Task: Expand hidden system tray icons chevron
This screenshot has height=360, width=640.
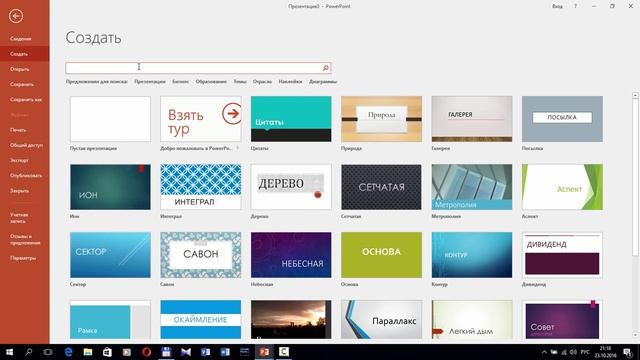Action: point(544,352)
